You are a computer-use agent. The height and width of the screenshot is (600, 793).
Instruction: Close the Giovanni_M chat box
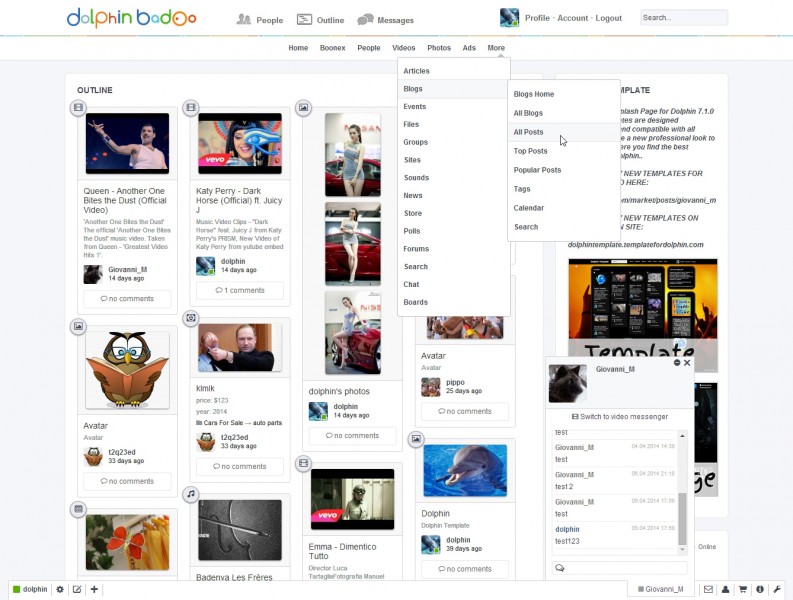tap(687, 363)
